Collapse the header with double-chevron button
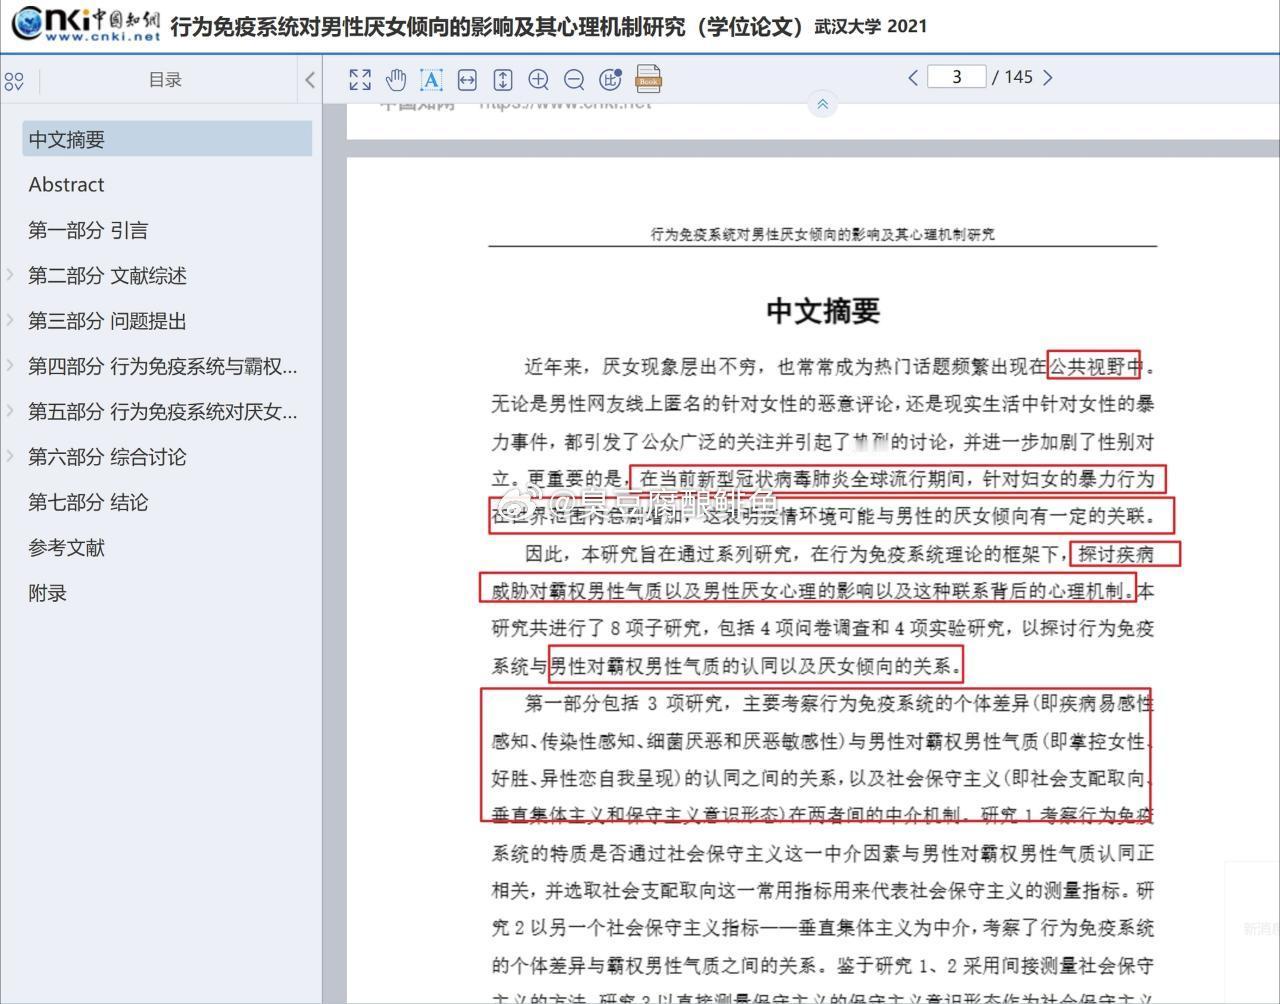 pyautogui.click(x=822, y=104)
